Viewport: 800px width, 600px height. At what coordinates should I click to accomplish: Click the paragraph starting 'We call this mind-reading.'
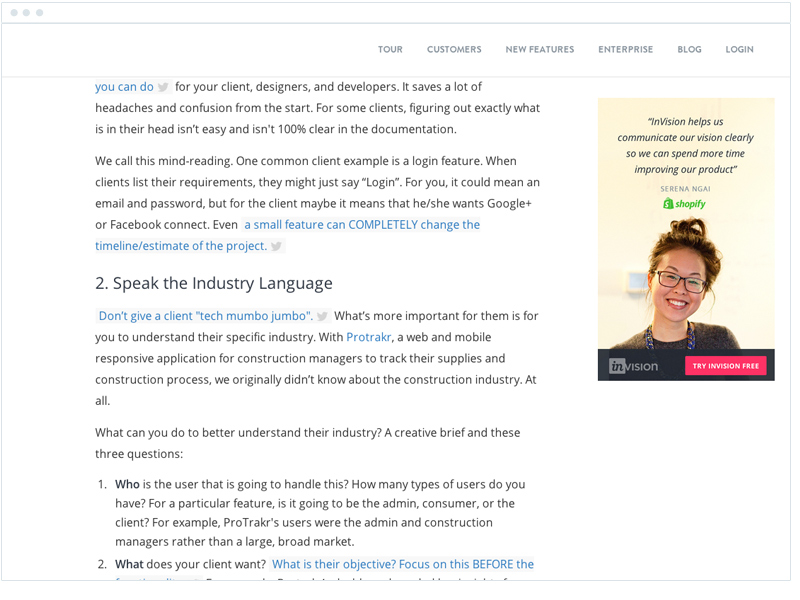pos(317,204)
